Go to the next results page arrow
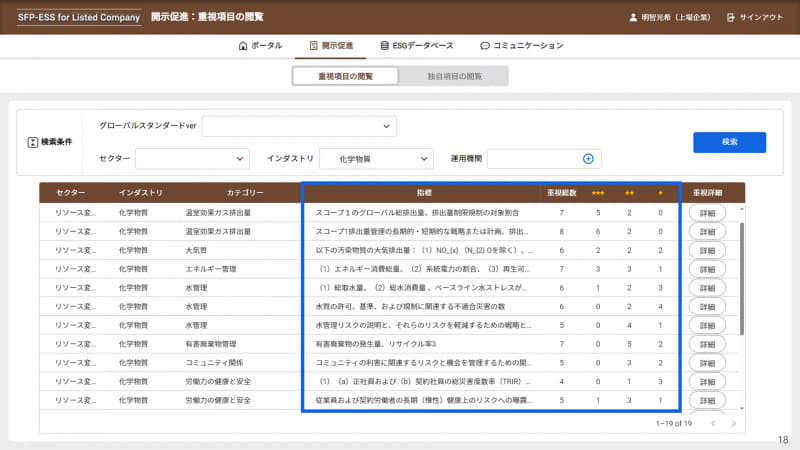Viewport: 800px width, 450px height. (734, 423)
